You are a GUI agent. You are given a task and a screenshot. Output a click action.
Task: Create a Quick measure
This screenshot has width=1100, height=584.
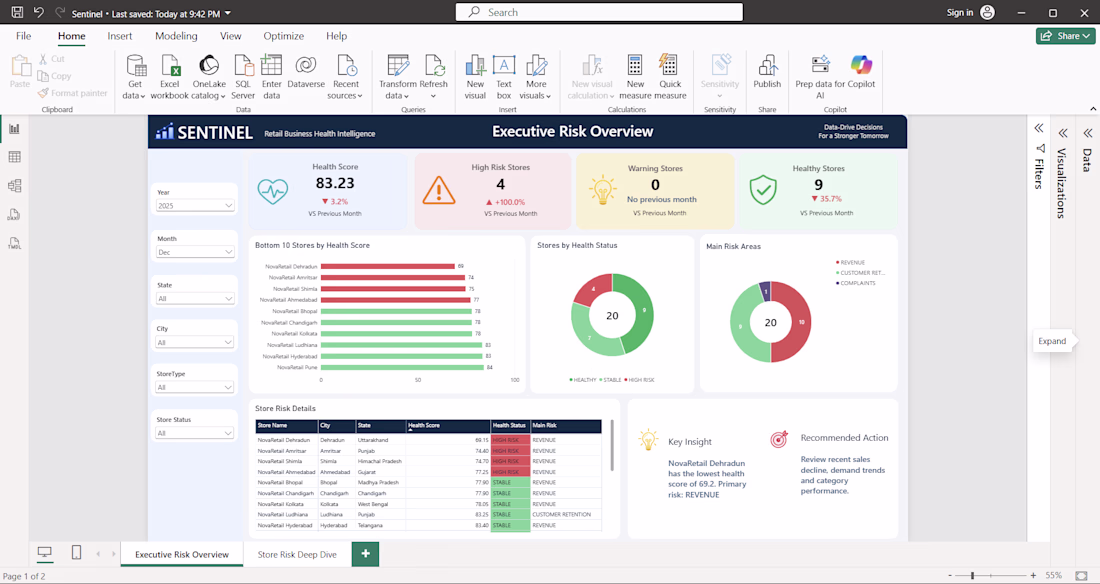(x=670, y=77)
